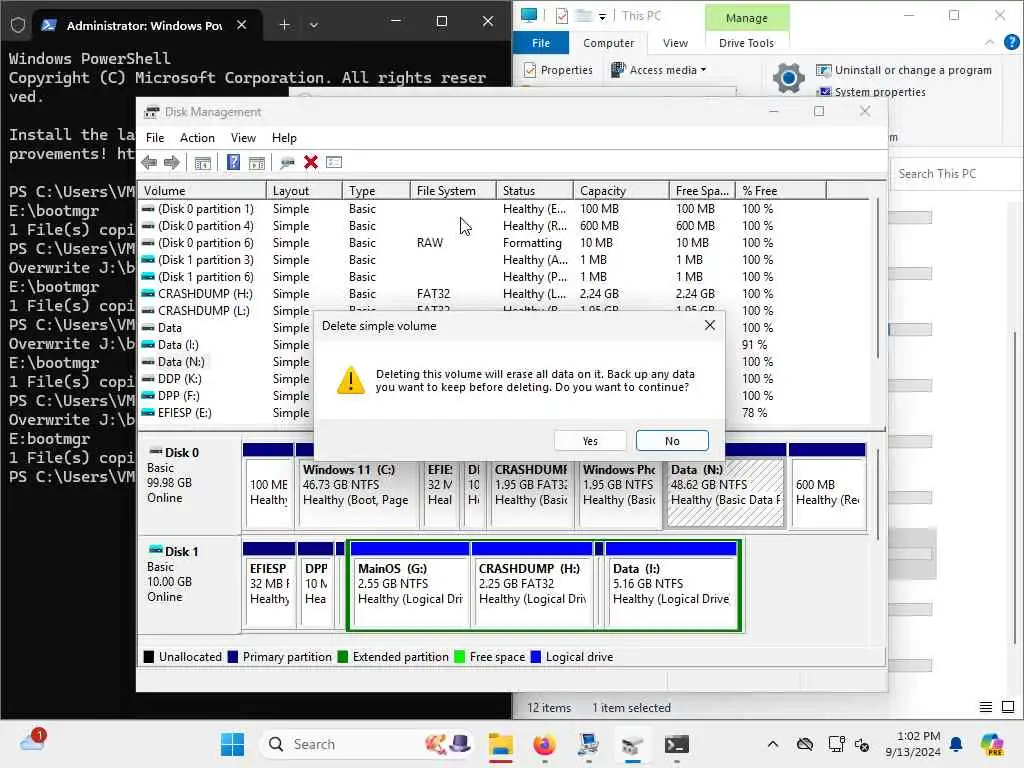Click the yellow warning icon in the dialog
This screenshot has height=768, width=1024.
[351, 380]
